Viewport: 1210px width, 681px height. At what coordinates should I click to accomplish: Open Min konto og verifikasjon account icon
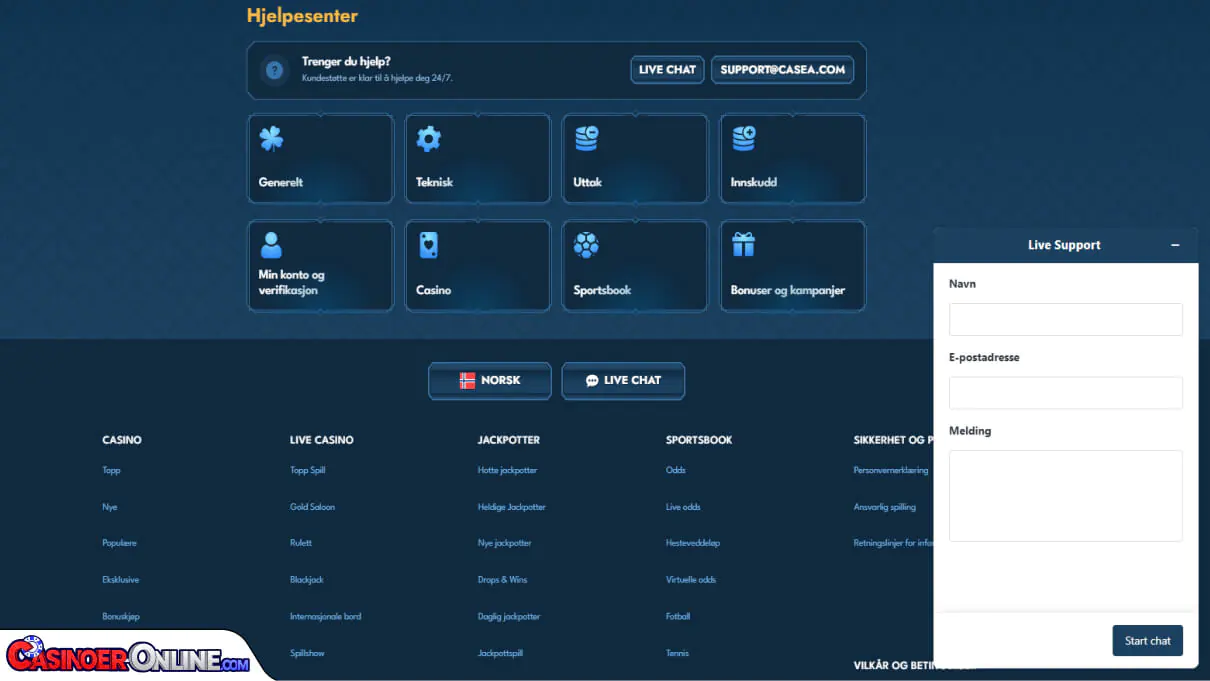pyautogui.click(x=320, y=265)
